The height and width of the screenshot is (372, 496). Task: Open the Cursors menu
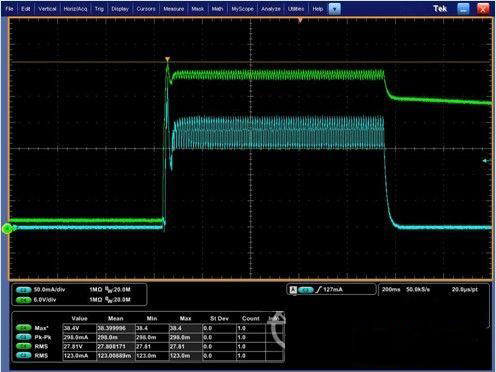[x=146, y=9]
